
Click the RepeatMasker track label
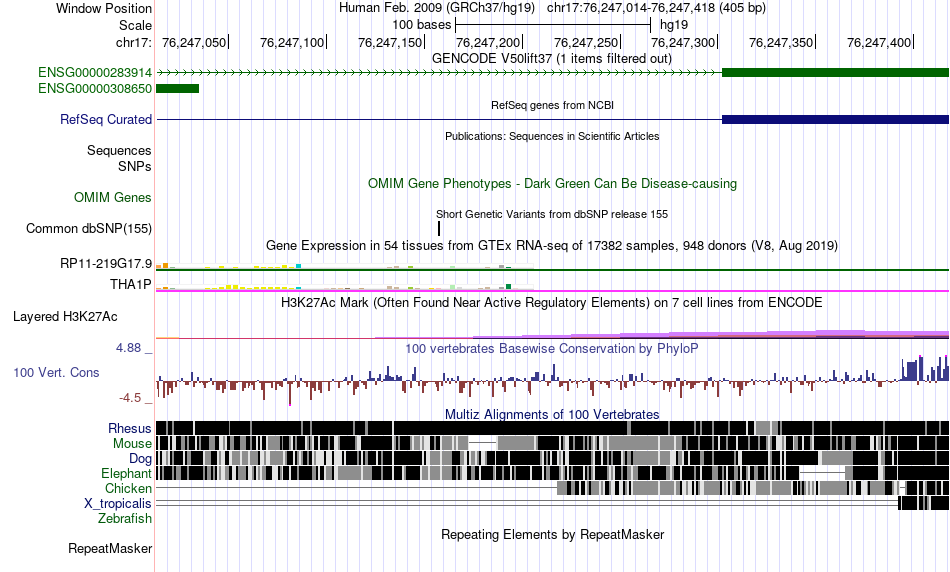[110, 548]
